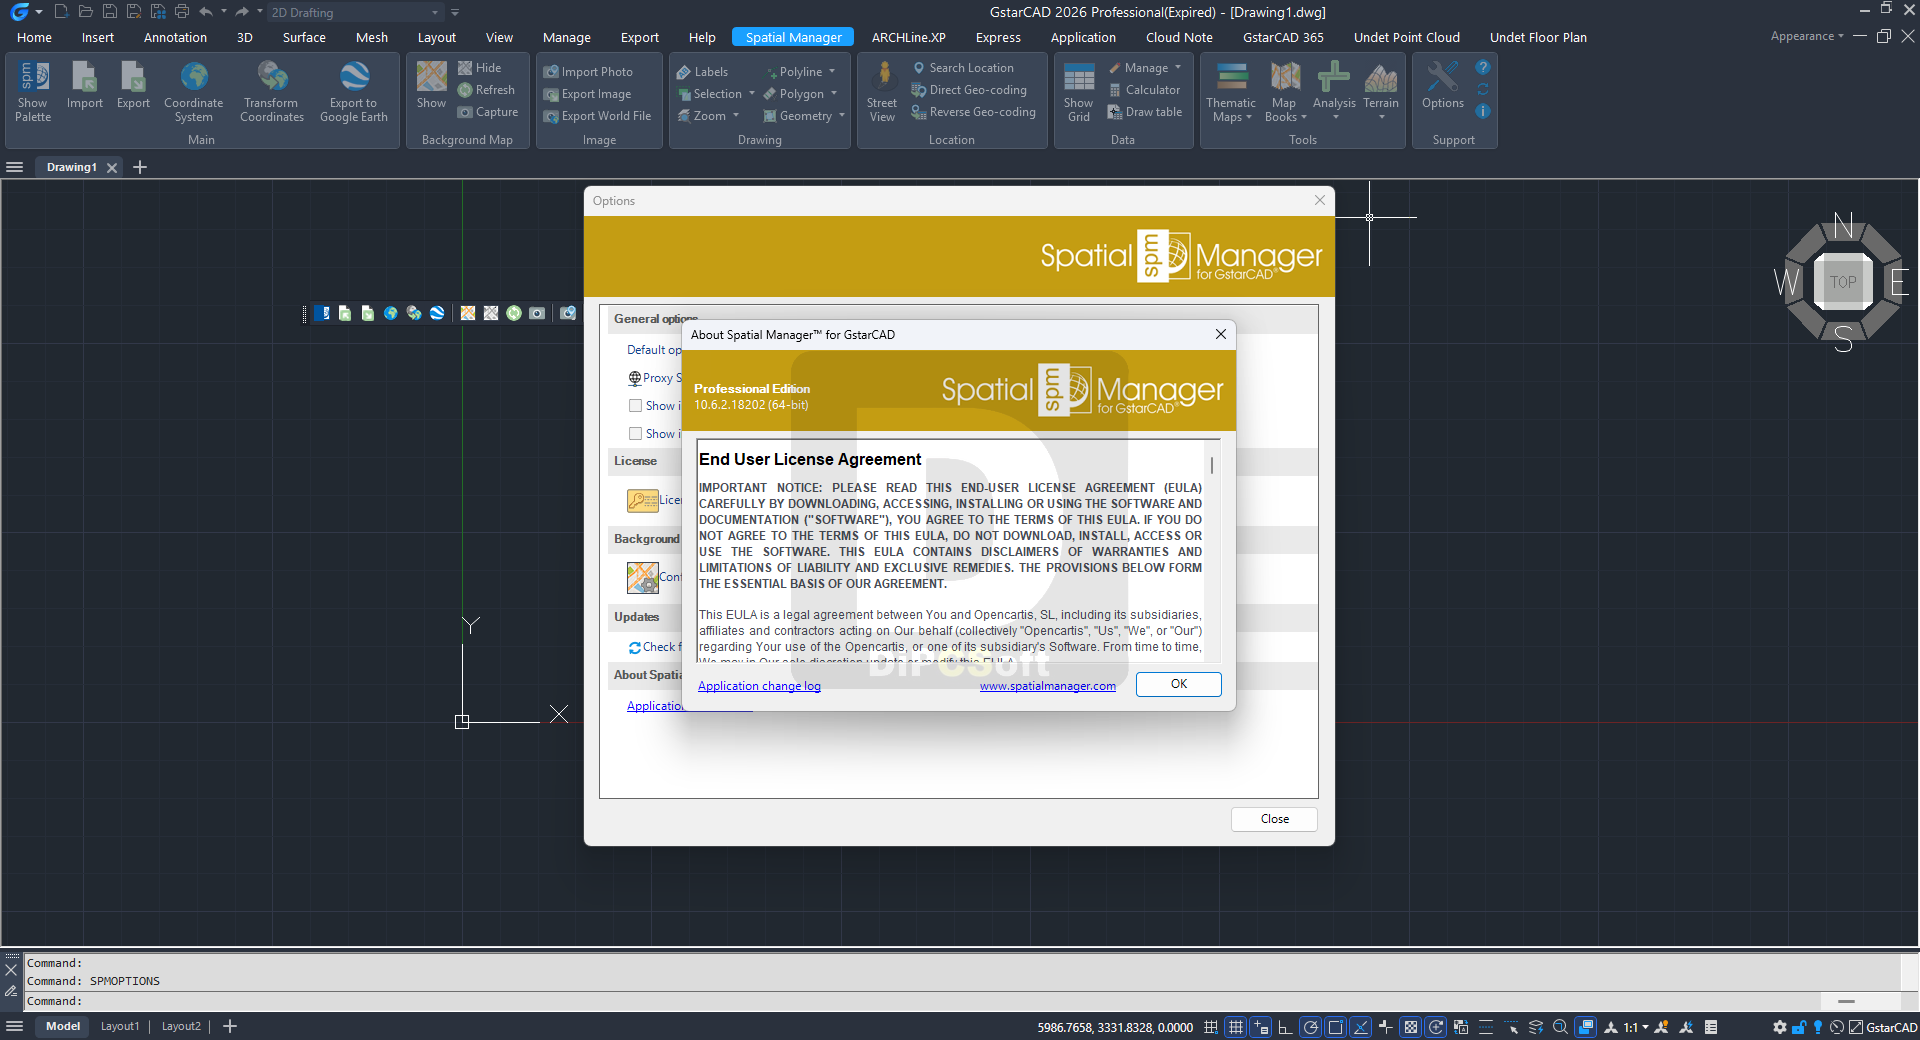Screen dimensions: 1920x1040
Task: Click the Print icon in the quick access toolbar
Action: (x=182, y=12)
